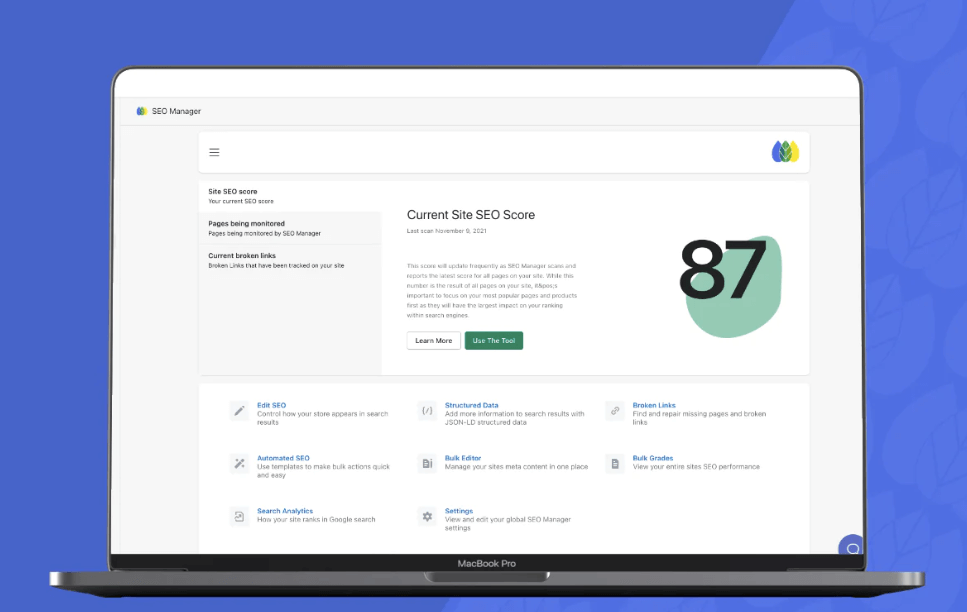
Task: Click the Search Analytics icon
Action: pos(239,516)
